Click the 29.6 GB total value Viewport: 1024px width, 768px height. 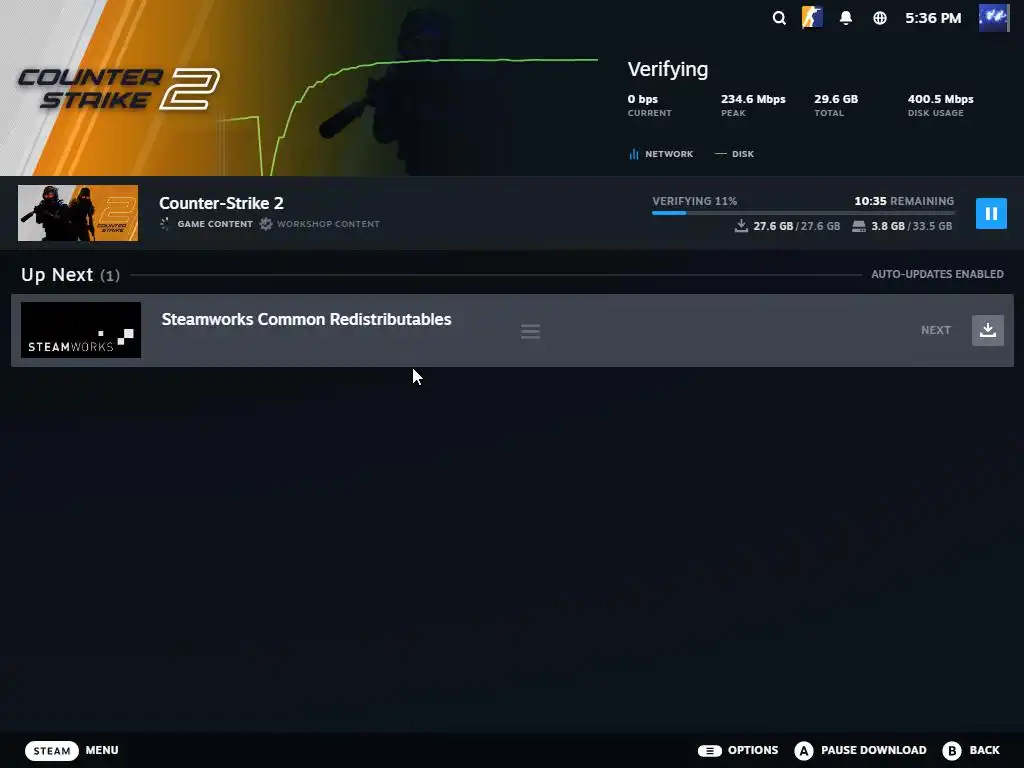tap(836, 99)
